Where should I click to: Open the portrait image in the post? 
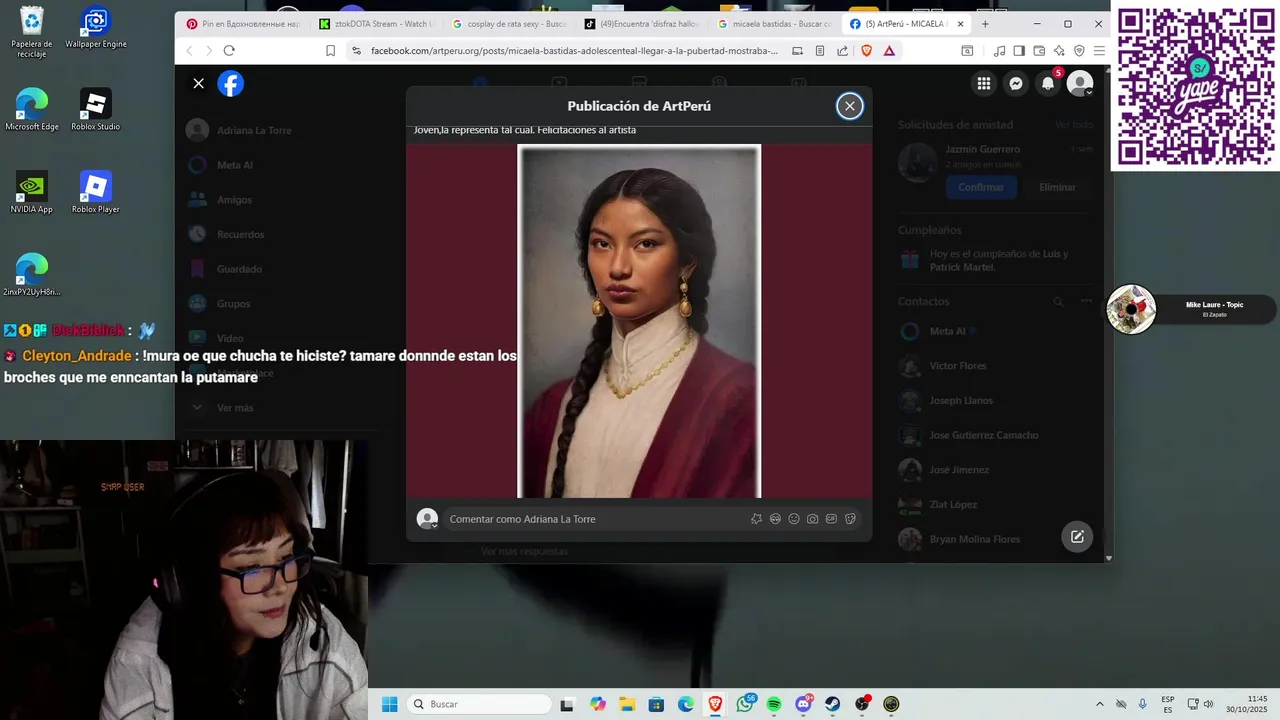point(639,321)
